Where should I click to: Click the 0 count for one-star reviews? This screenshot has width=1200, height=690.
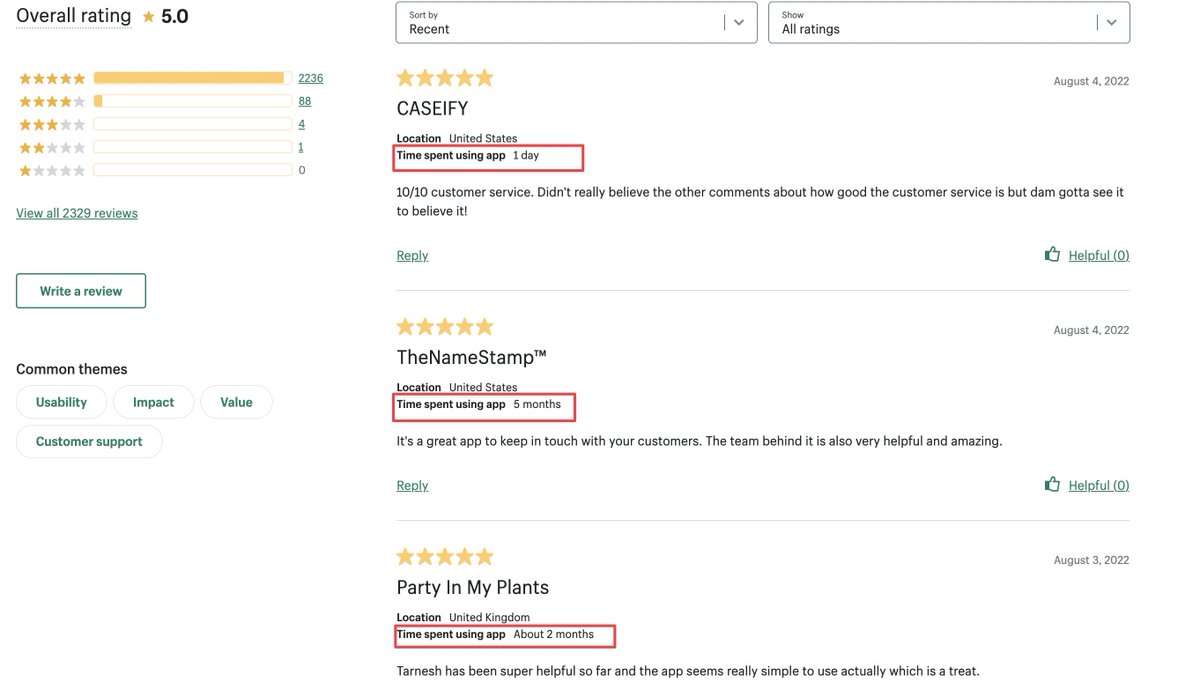pyautogui.click(x=302, y=170)
